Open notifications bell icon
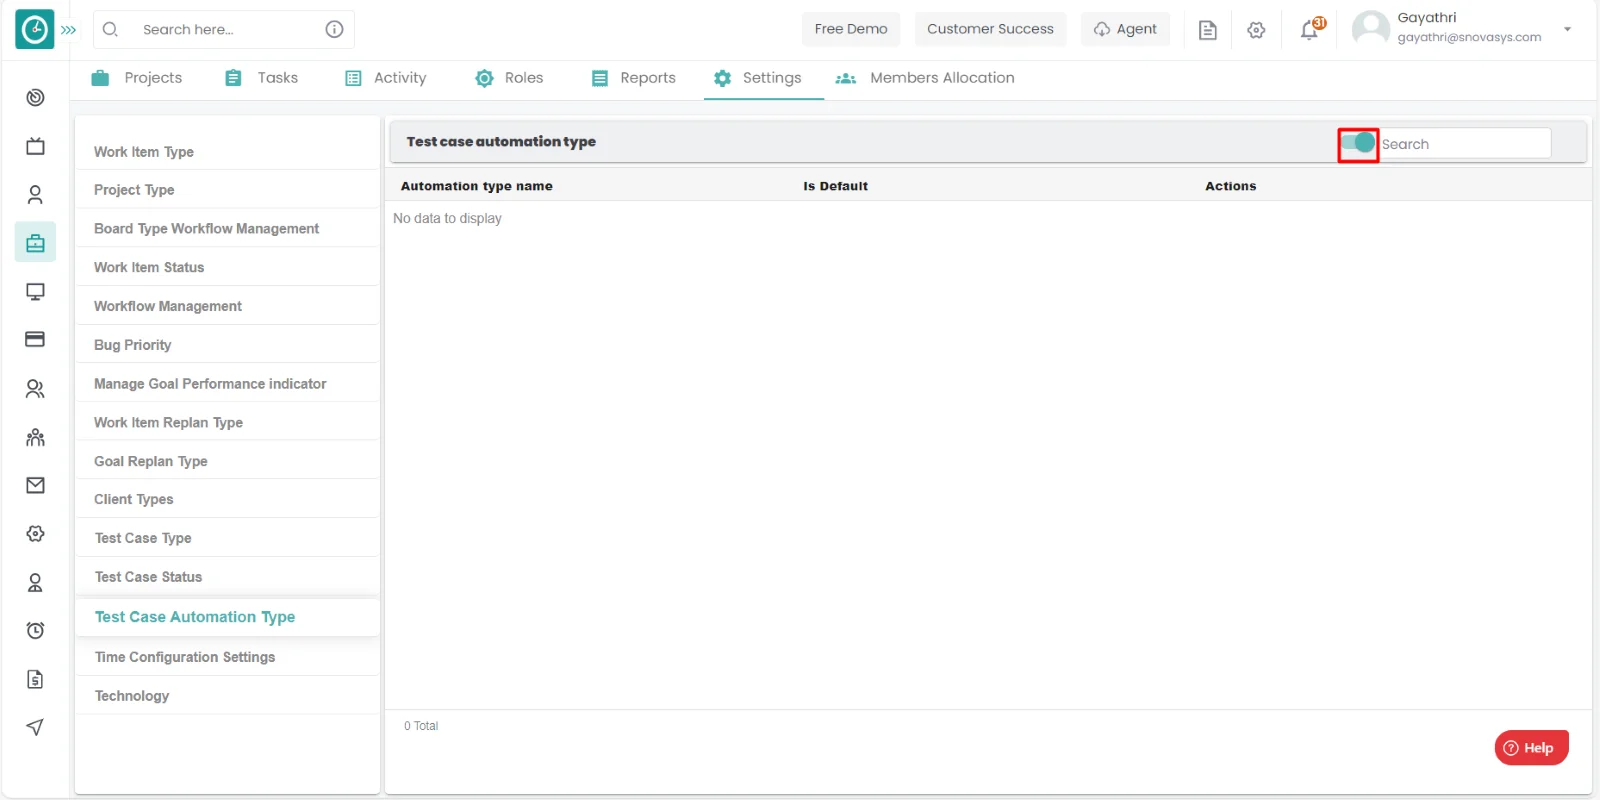This screenshot has width=1600, height=800. (x=1310, y=30)
